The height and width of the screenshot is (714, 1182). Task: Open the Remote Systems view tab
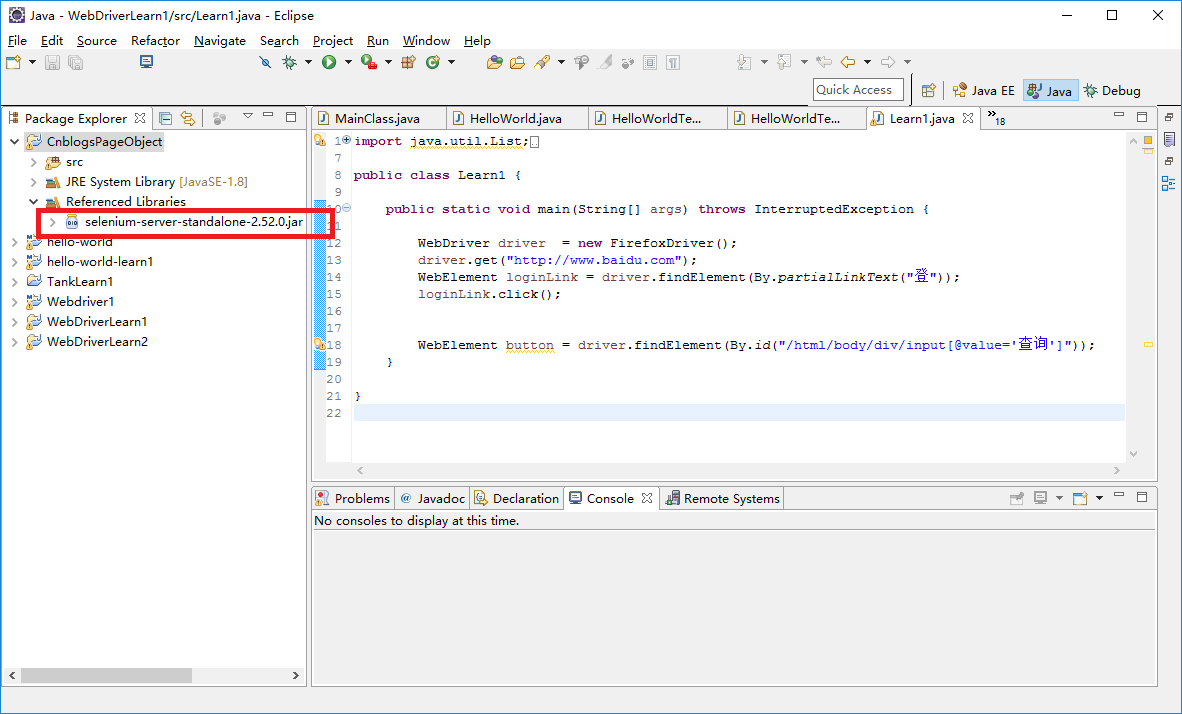pos(723,498)
